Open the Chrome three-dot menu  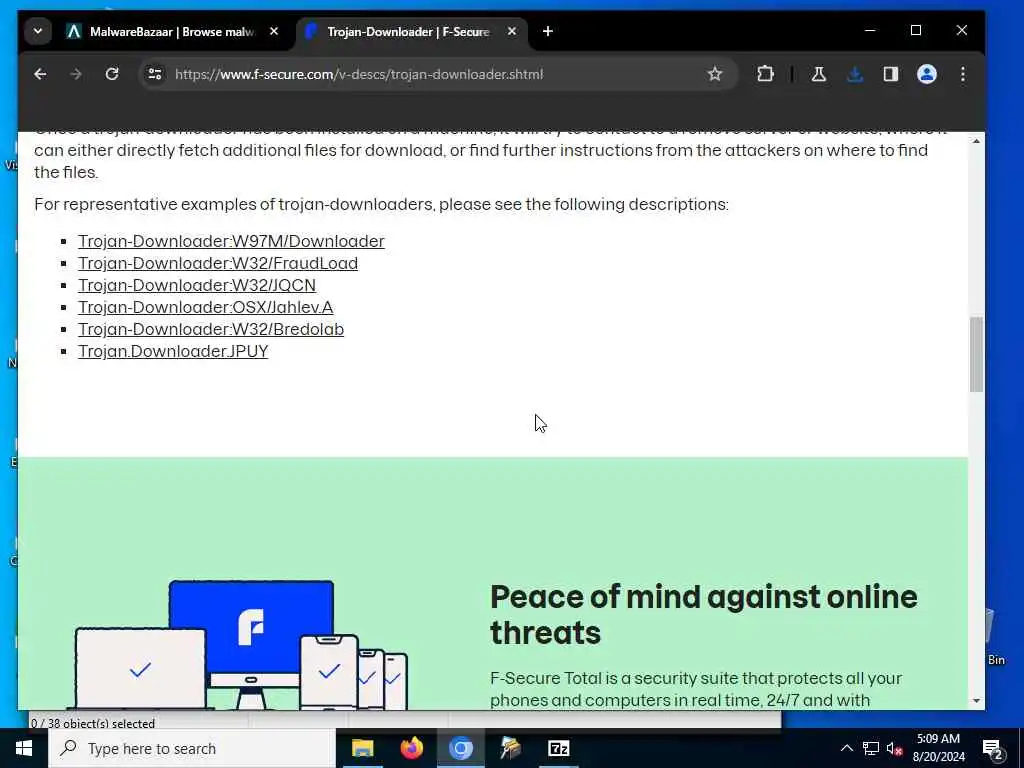click(x=963, y=74)
